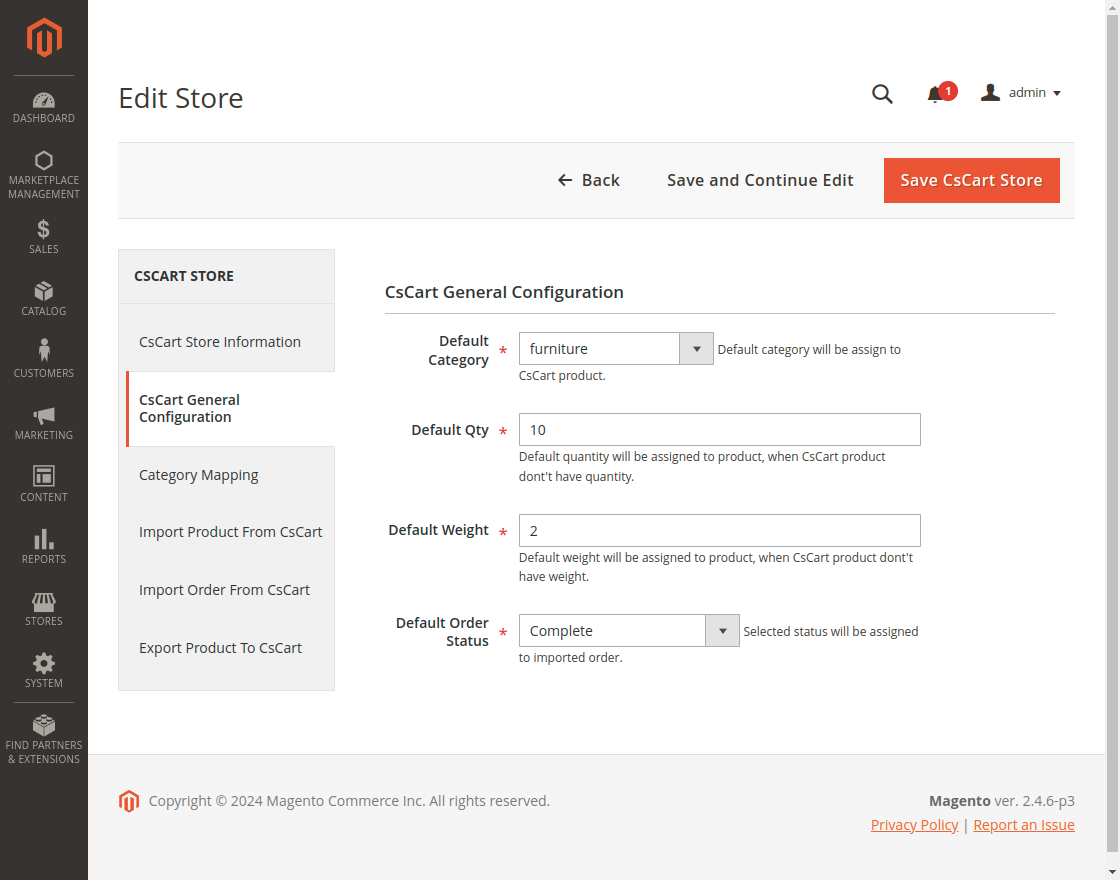Open the Dashboard icon in sidebar
1120x880 pixels.
tap(44, 100)
